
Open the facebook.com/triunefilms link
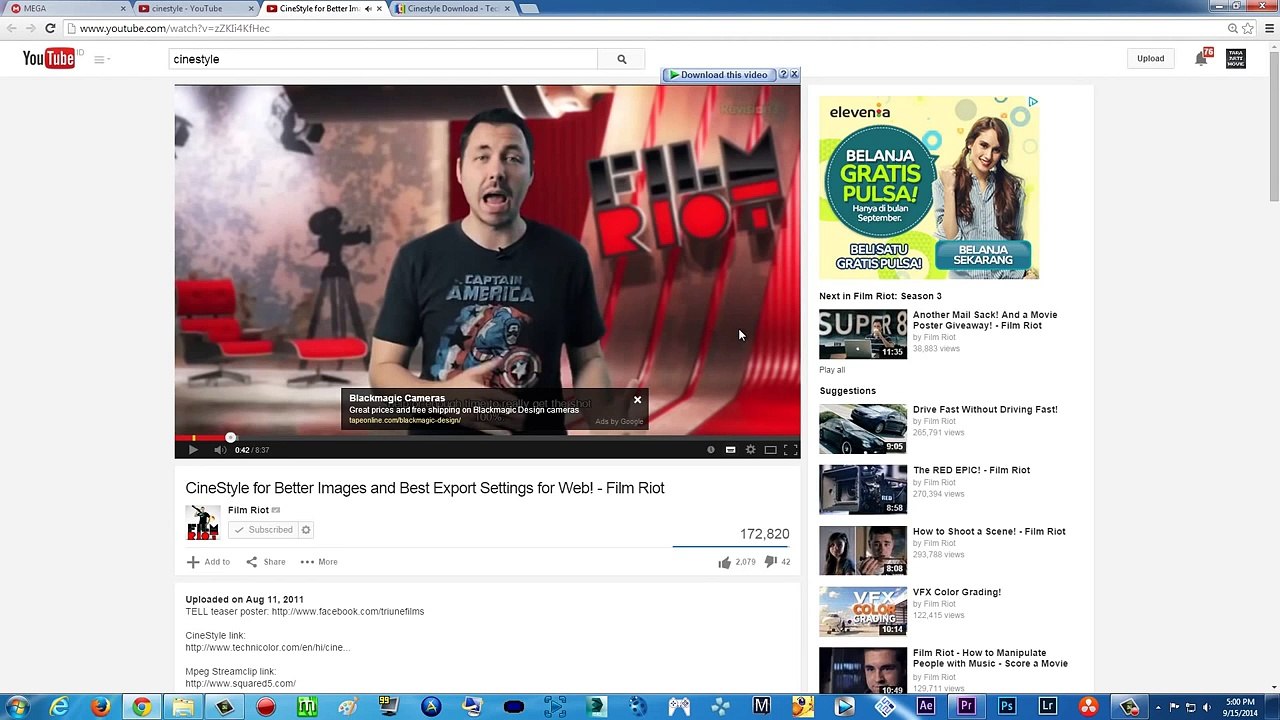348,612
